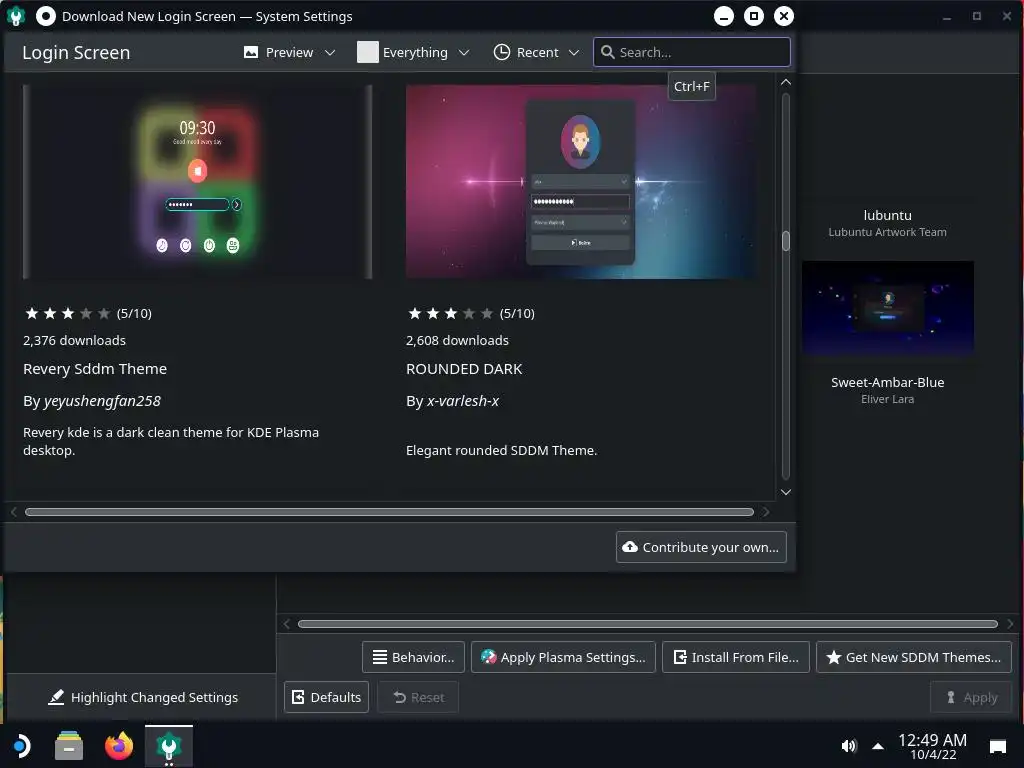Minimize the Download New Login Screen dialog
The height and width of the screenshot is (768, 1024).
[724, 16]
